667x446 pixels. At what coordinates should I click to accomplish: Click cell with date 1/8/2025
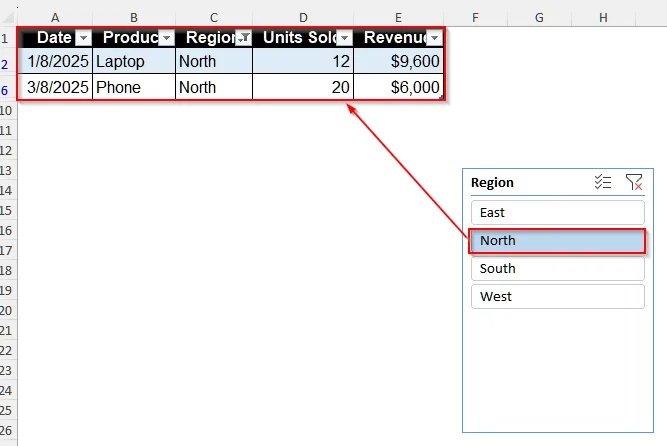tap(55, 61)
